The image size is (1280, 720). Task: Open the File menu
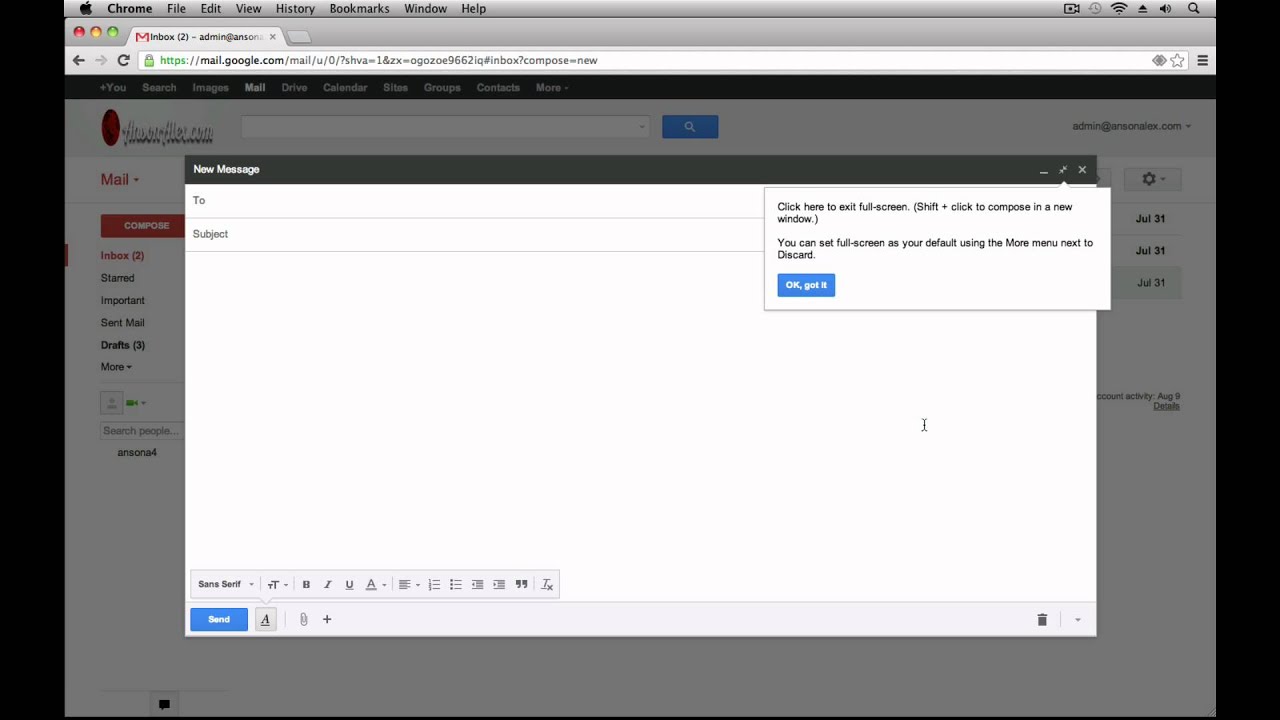pos(176,9)
